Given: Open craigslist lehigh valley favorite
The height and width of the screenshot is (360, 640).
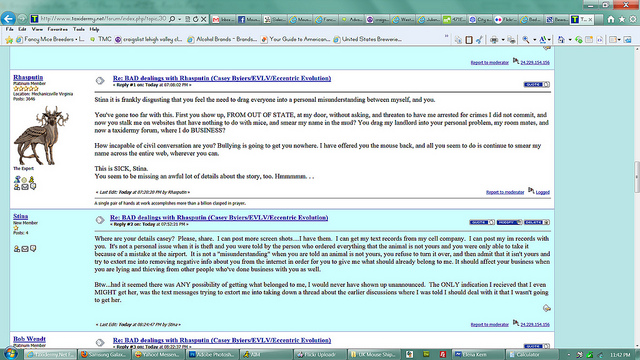Looking at the screenshot, I should (x=149, y=40).
